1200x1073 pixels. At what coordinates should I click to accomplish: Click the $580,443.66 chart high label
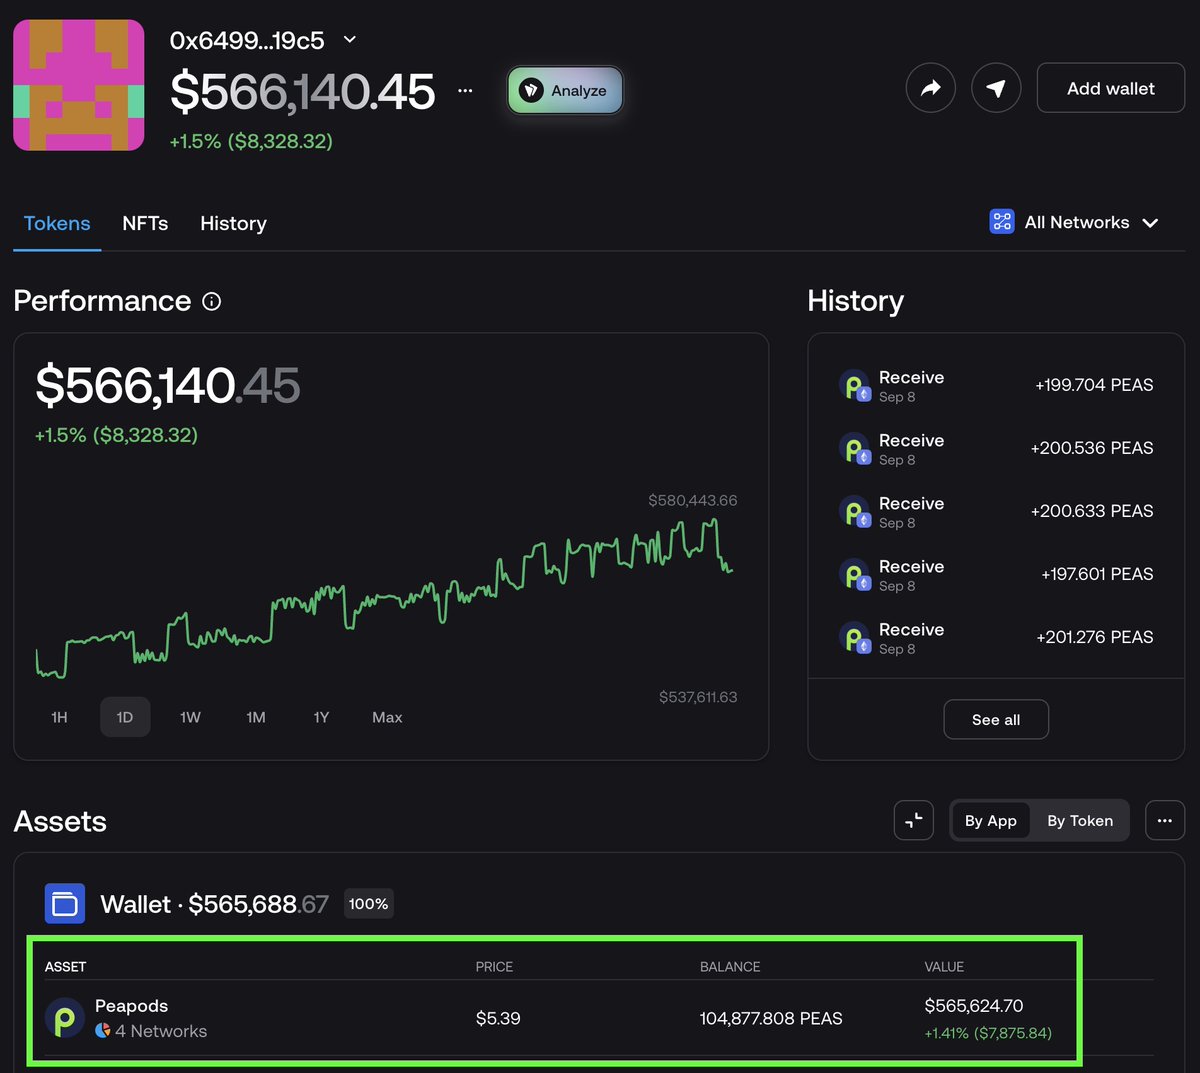(693, 500)
